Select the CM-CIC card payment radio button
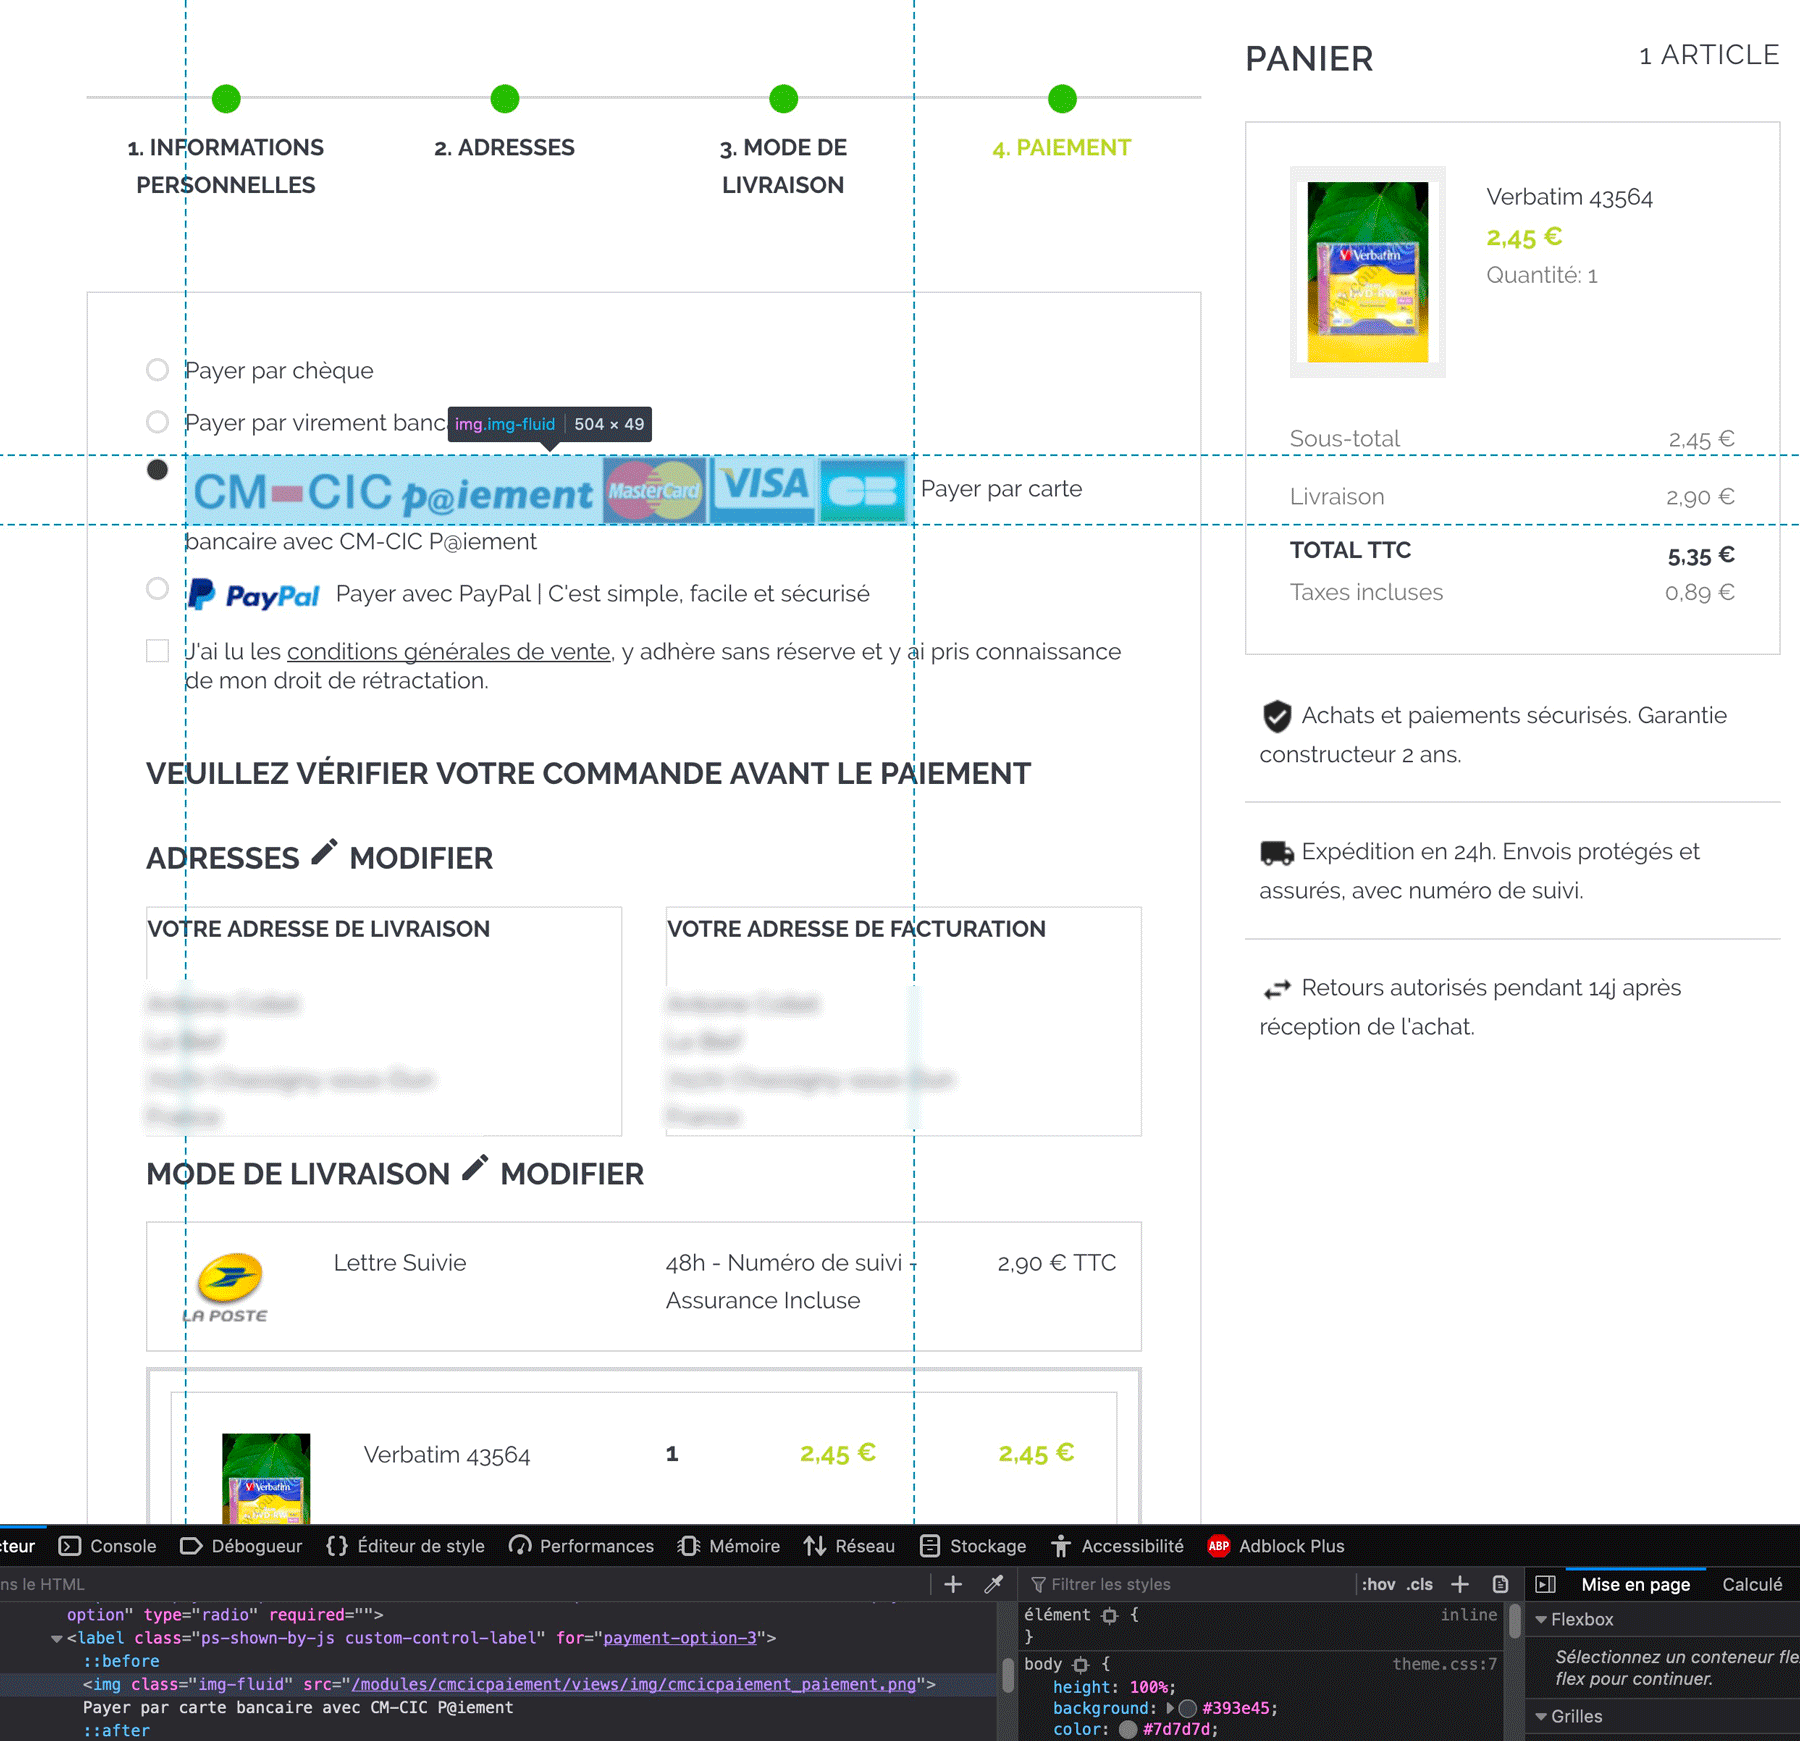1800x1741 pixels. pos(157,469)
